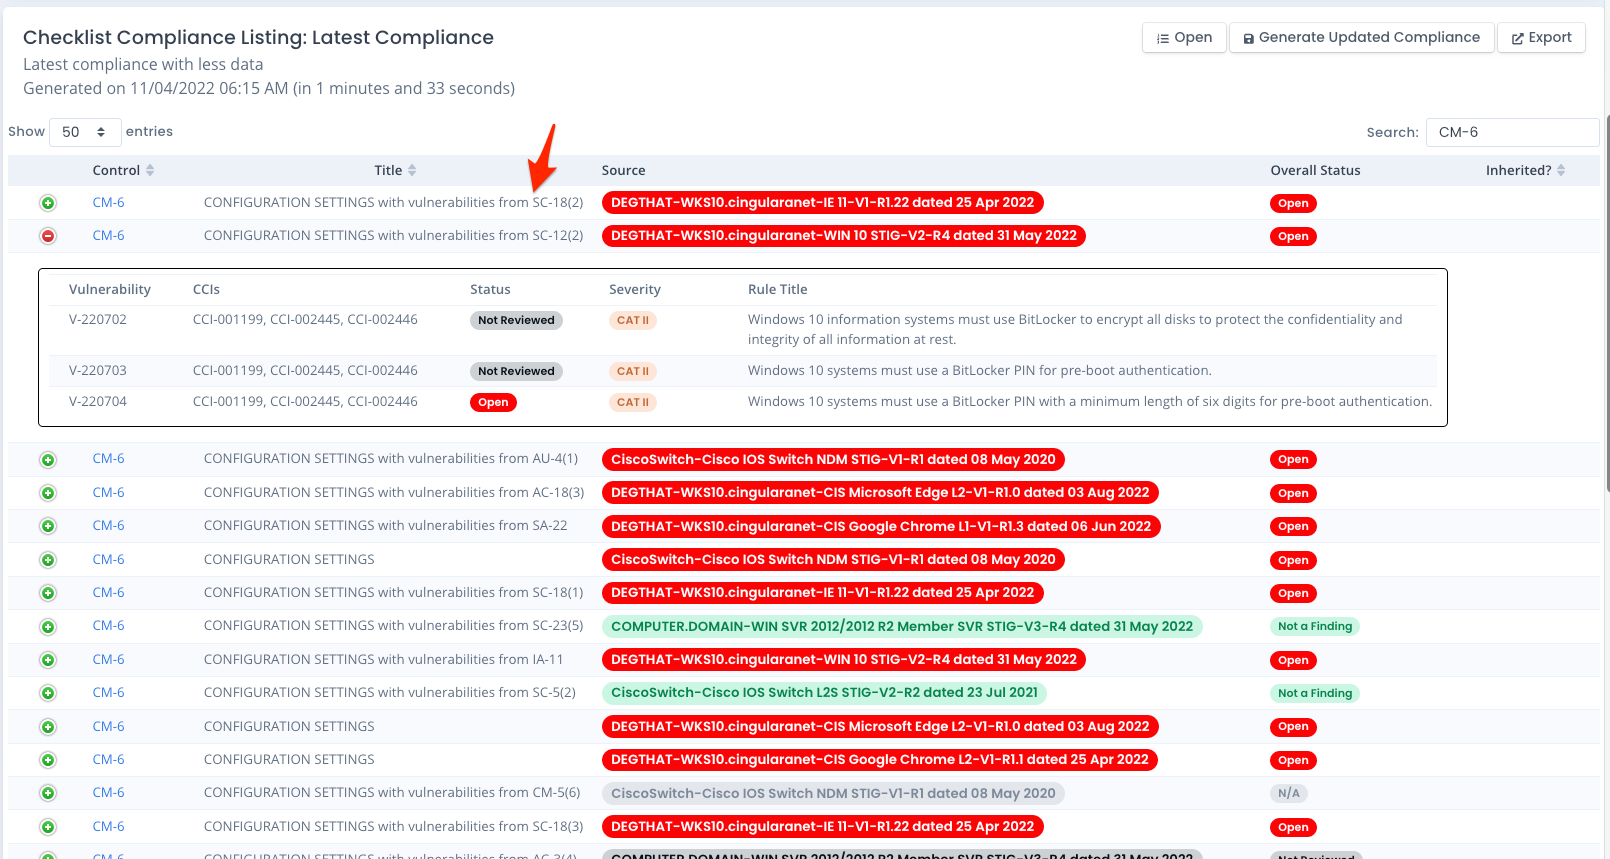This screenshot has width=1610, height=859.
Task: Expand the CM-6 row from CM-5(6)
Action: point(48,793)
